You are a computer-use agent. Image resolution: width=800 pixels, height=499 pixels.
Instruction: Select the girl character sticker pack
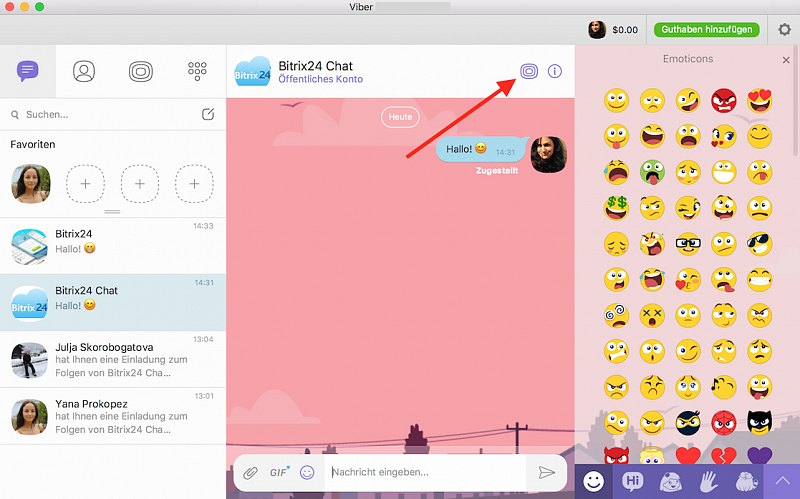671,481
